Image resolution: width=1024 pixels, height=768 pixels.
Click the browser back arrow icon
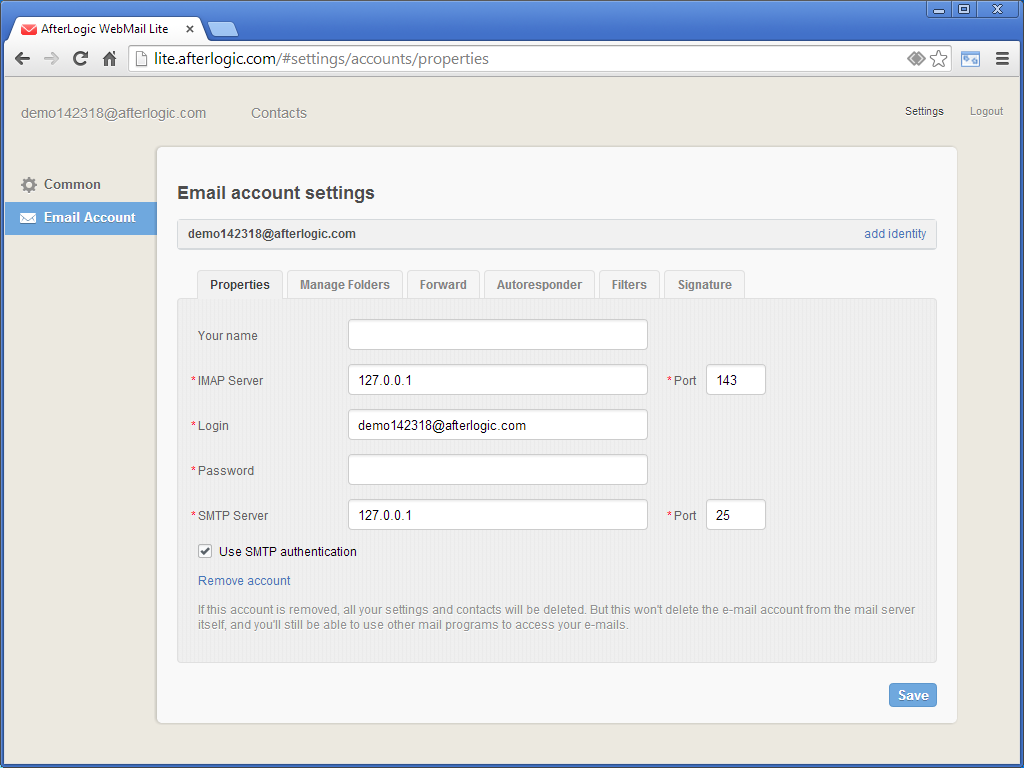click(22, 59)
